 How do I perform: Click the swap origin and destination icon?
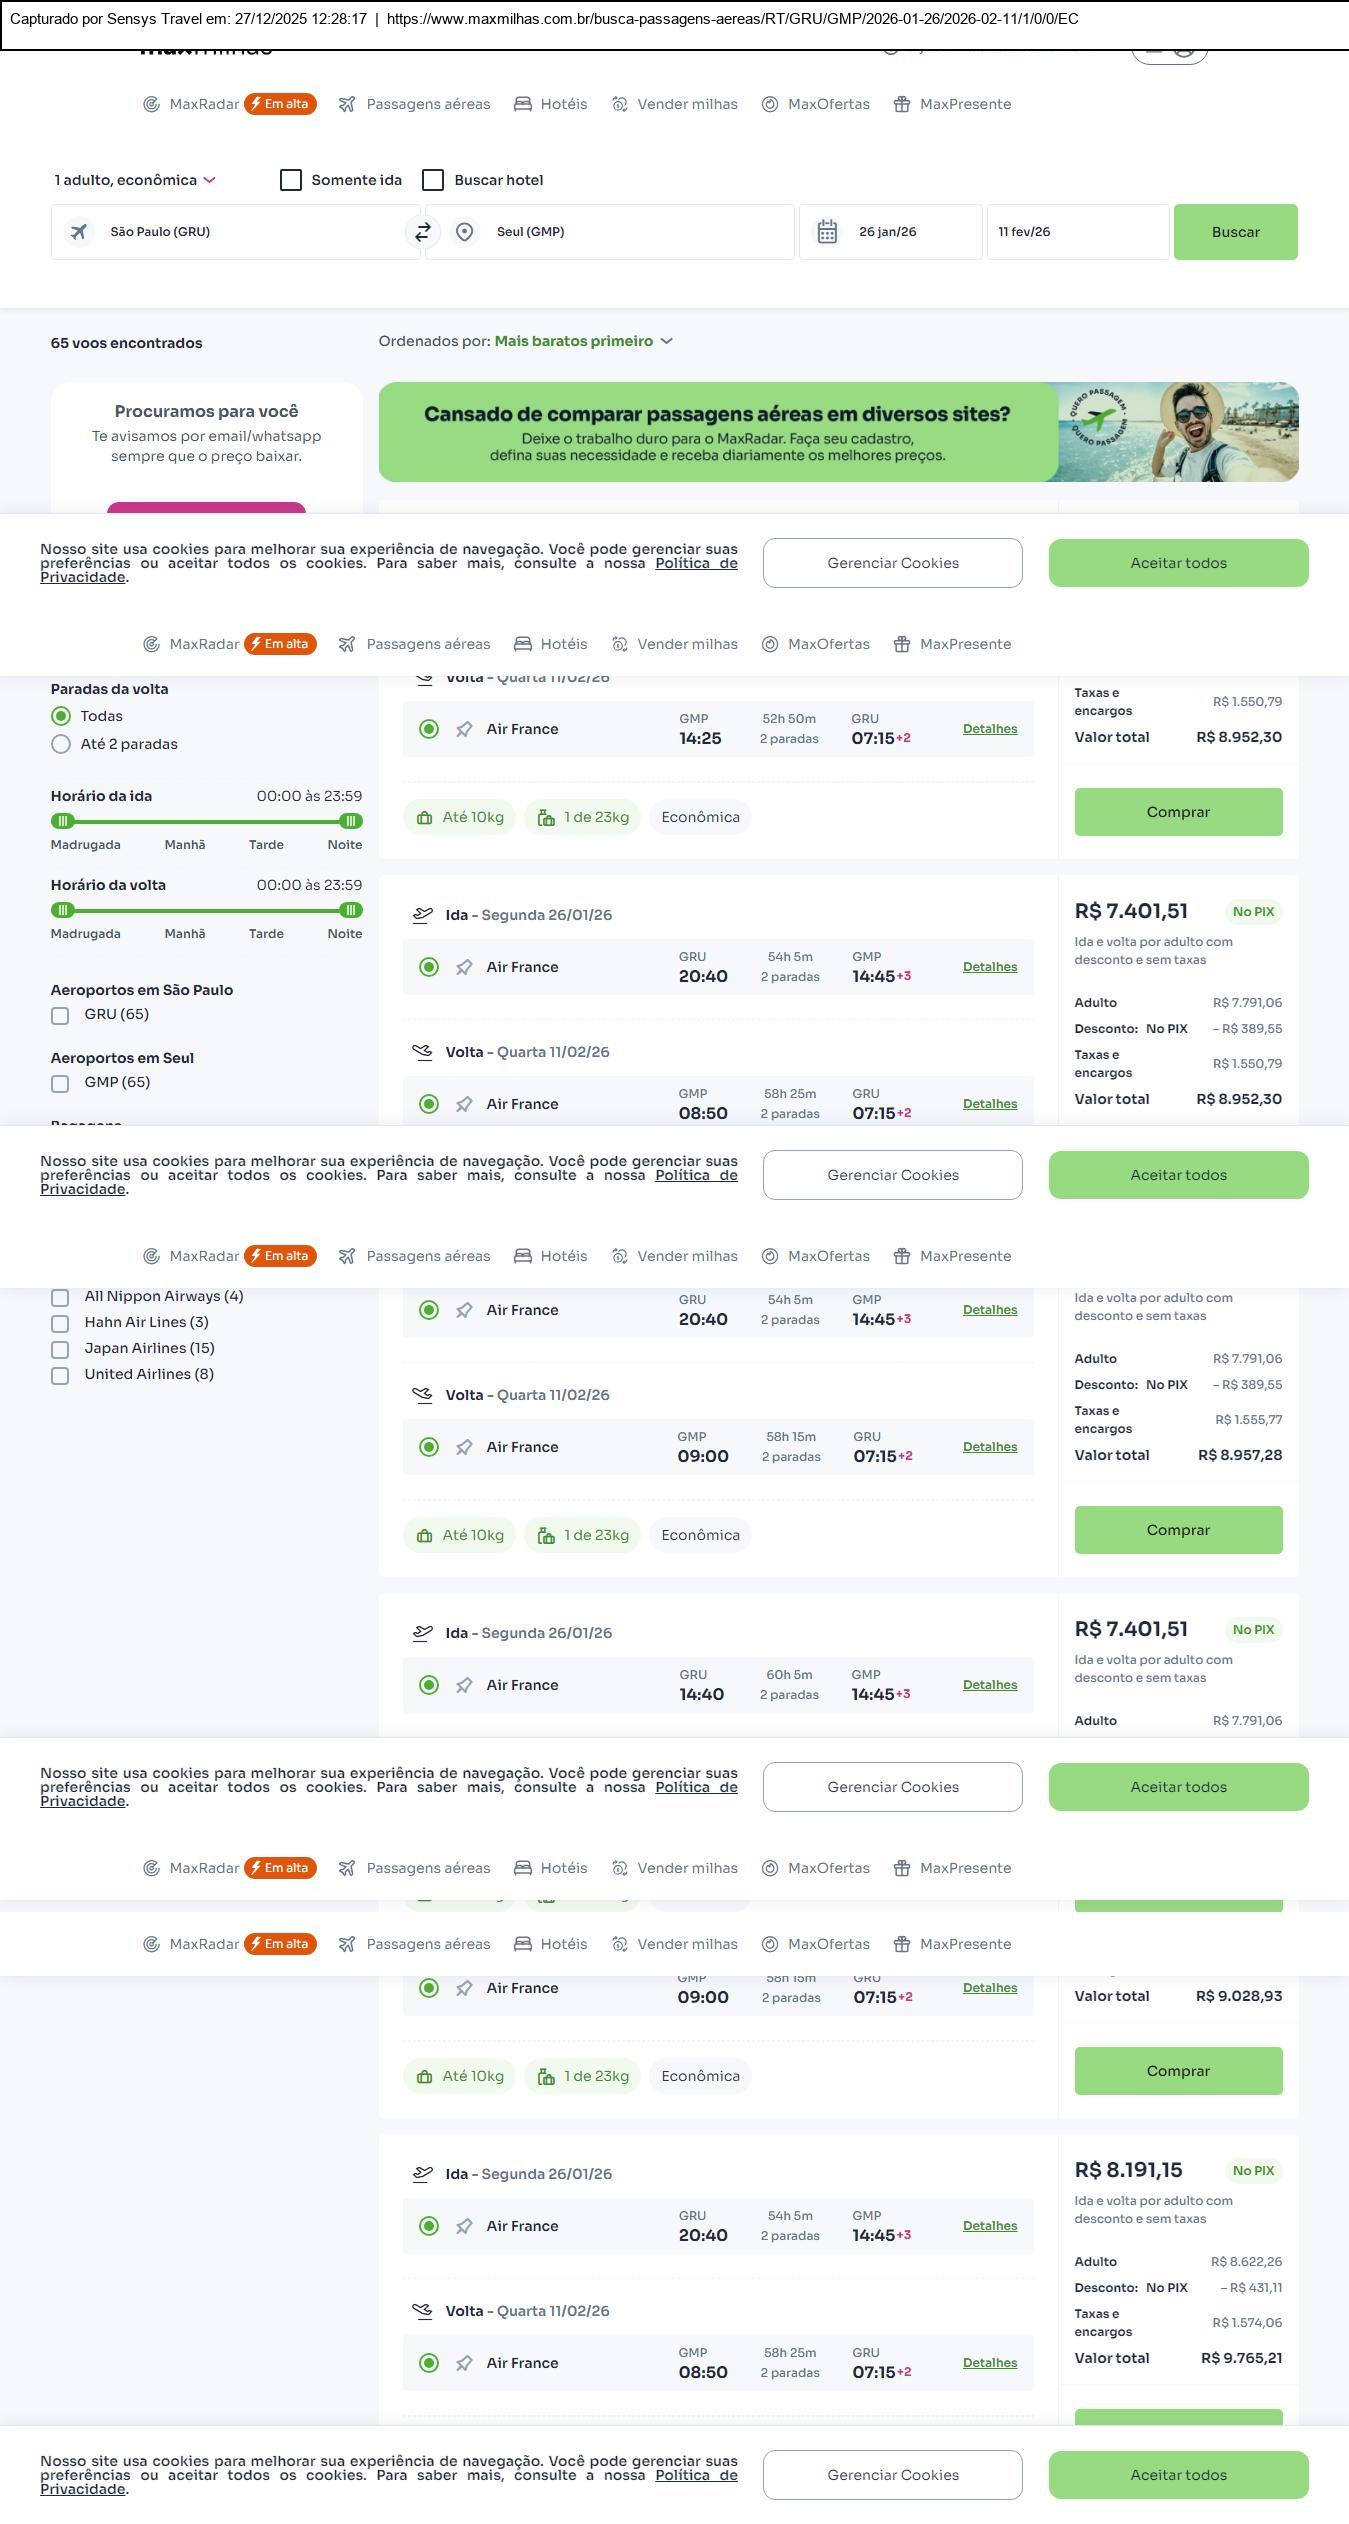pos(423,232)
